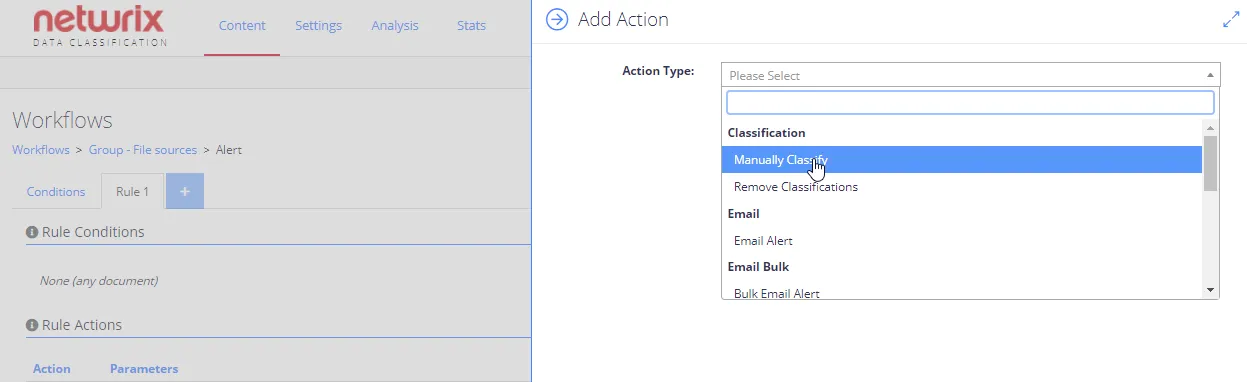Open the Settings tab
Image resolution: width=1247 pixels, height=382 pixels.
(318, 26)
